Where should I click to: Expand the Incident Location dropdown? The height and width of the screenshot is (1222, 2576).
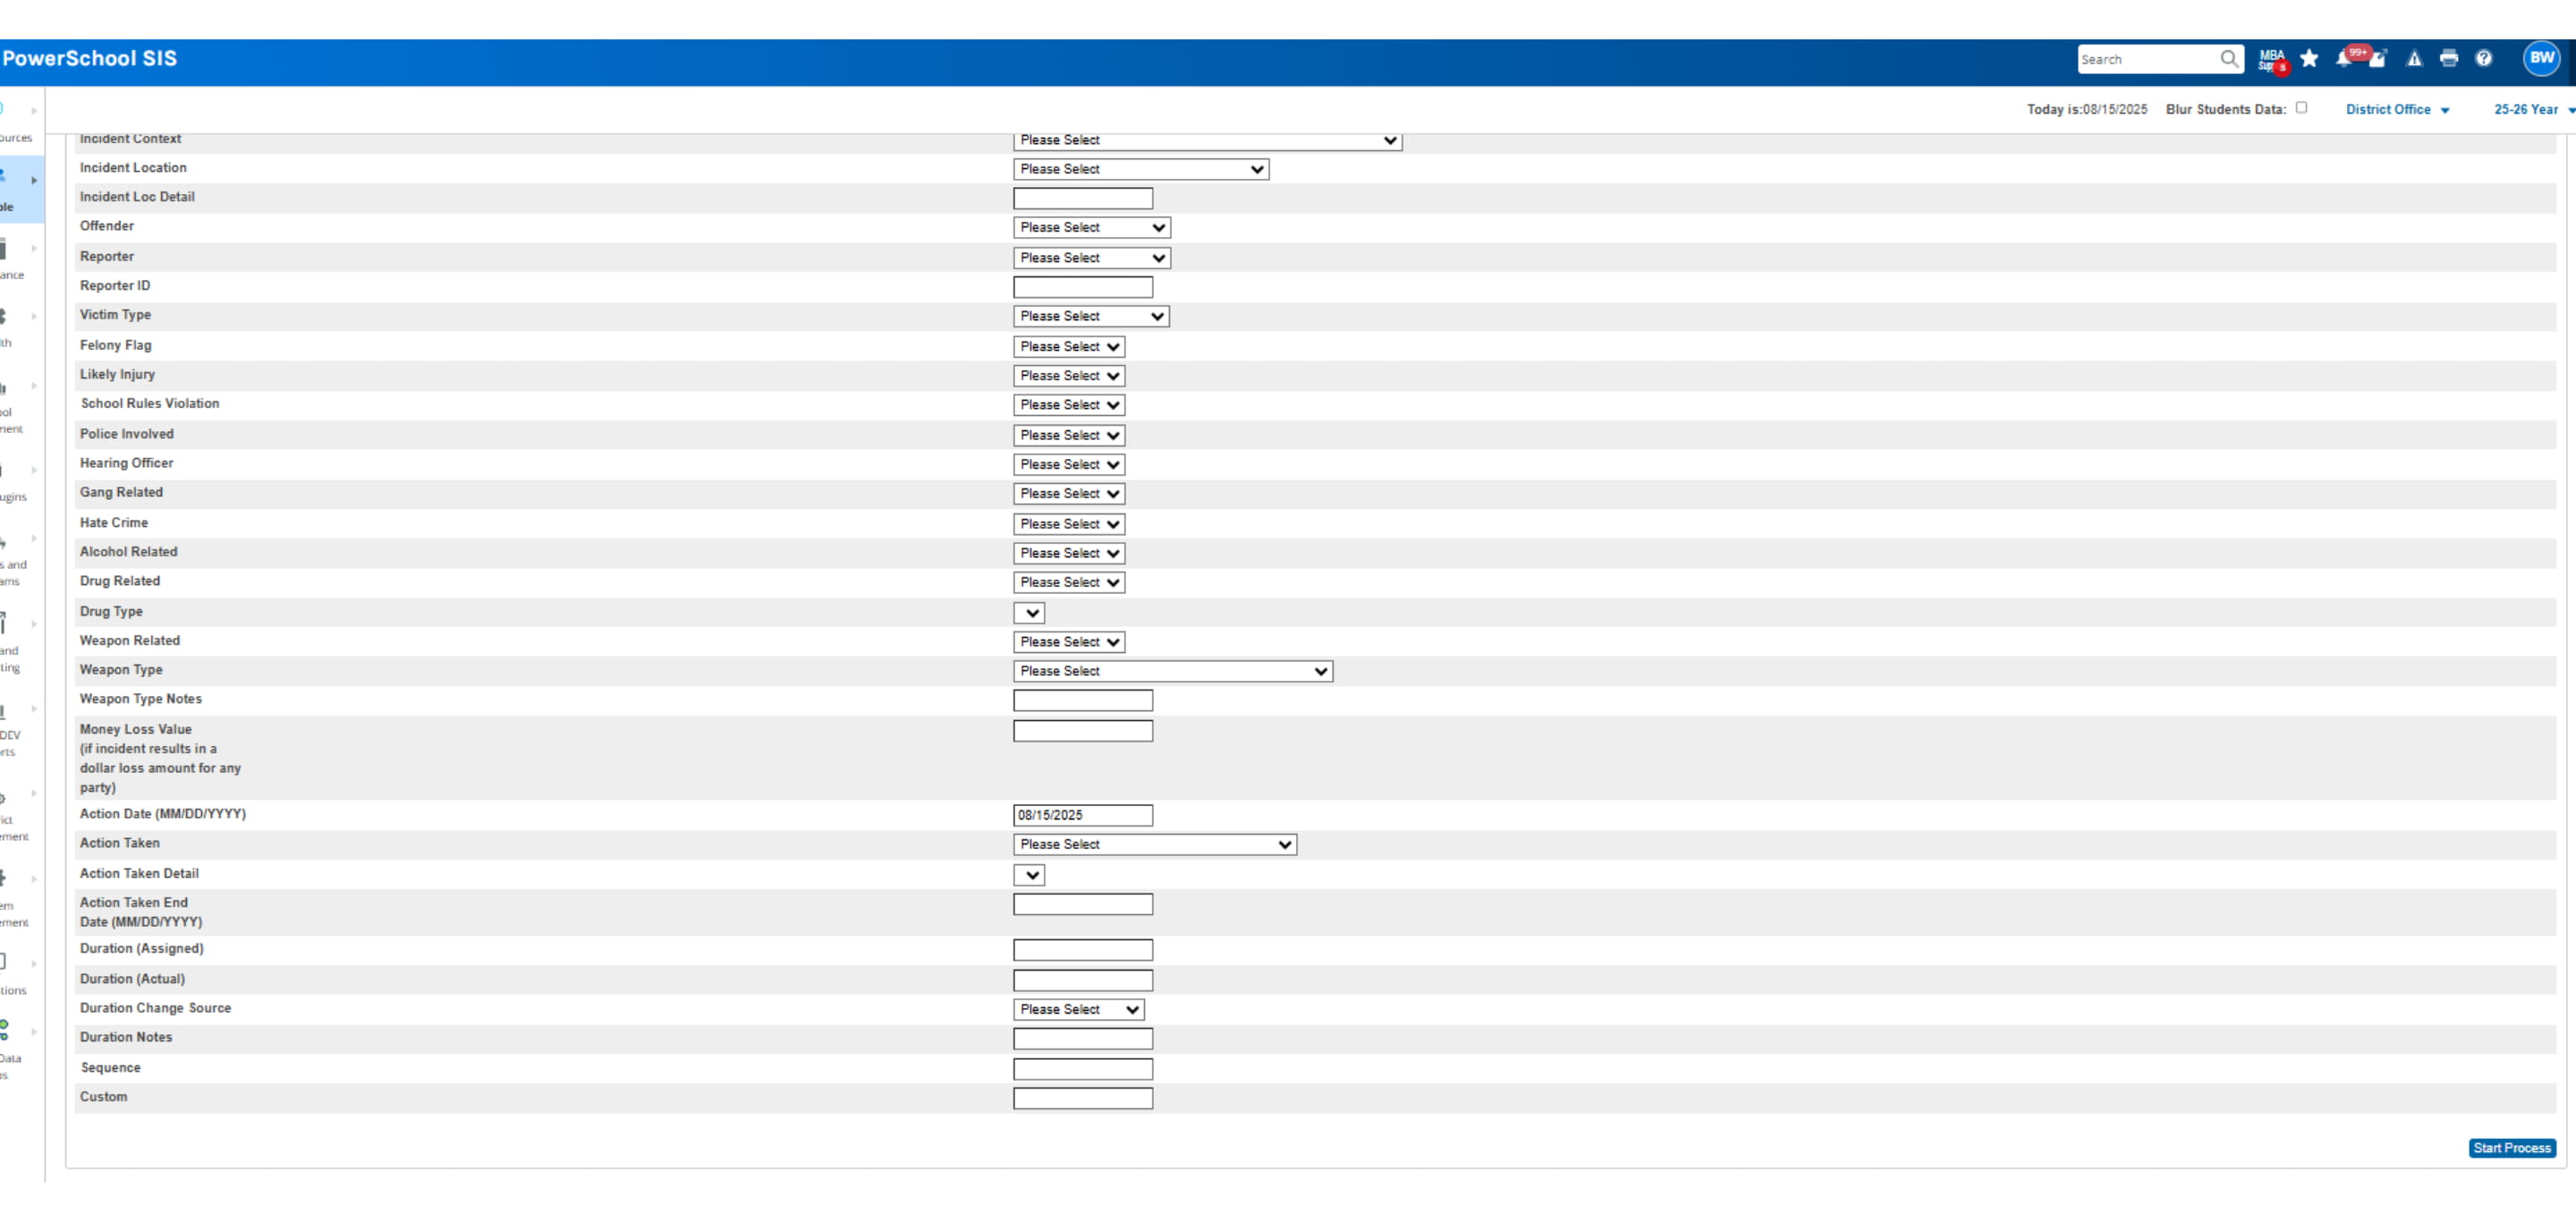click(x=1141, y=169)
